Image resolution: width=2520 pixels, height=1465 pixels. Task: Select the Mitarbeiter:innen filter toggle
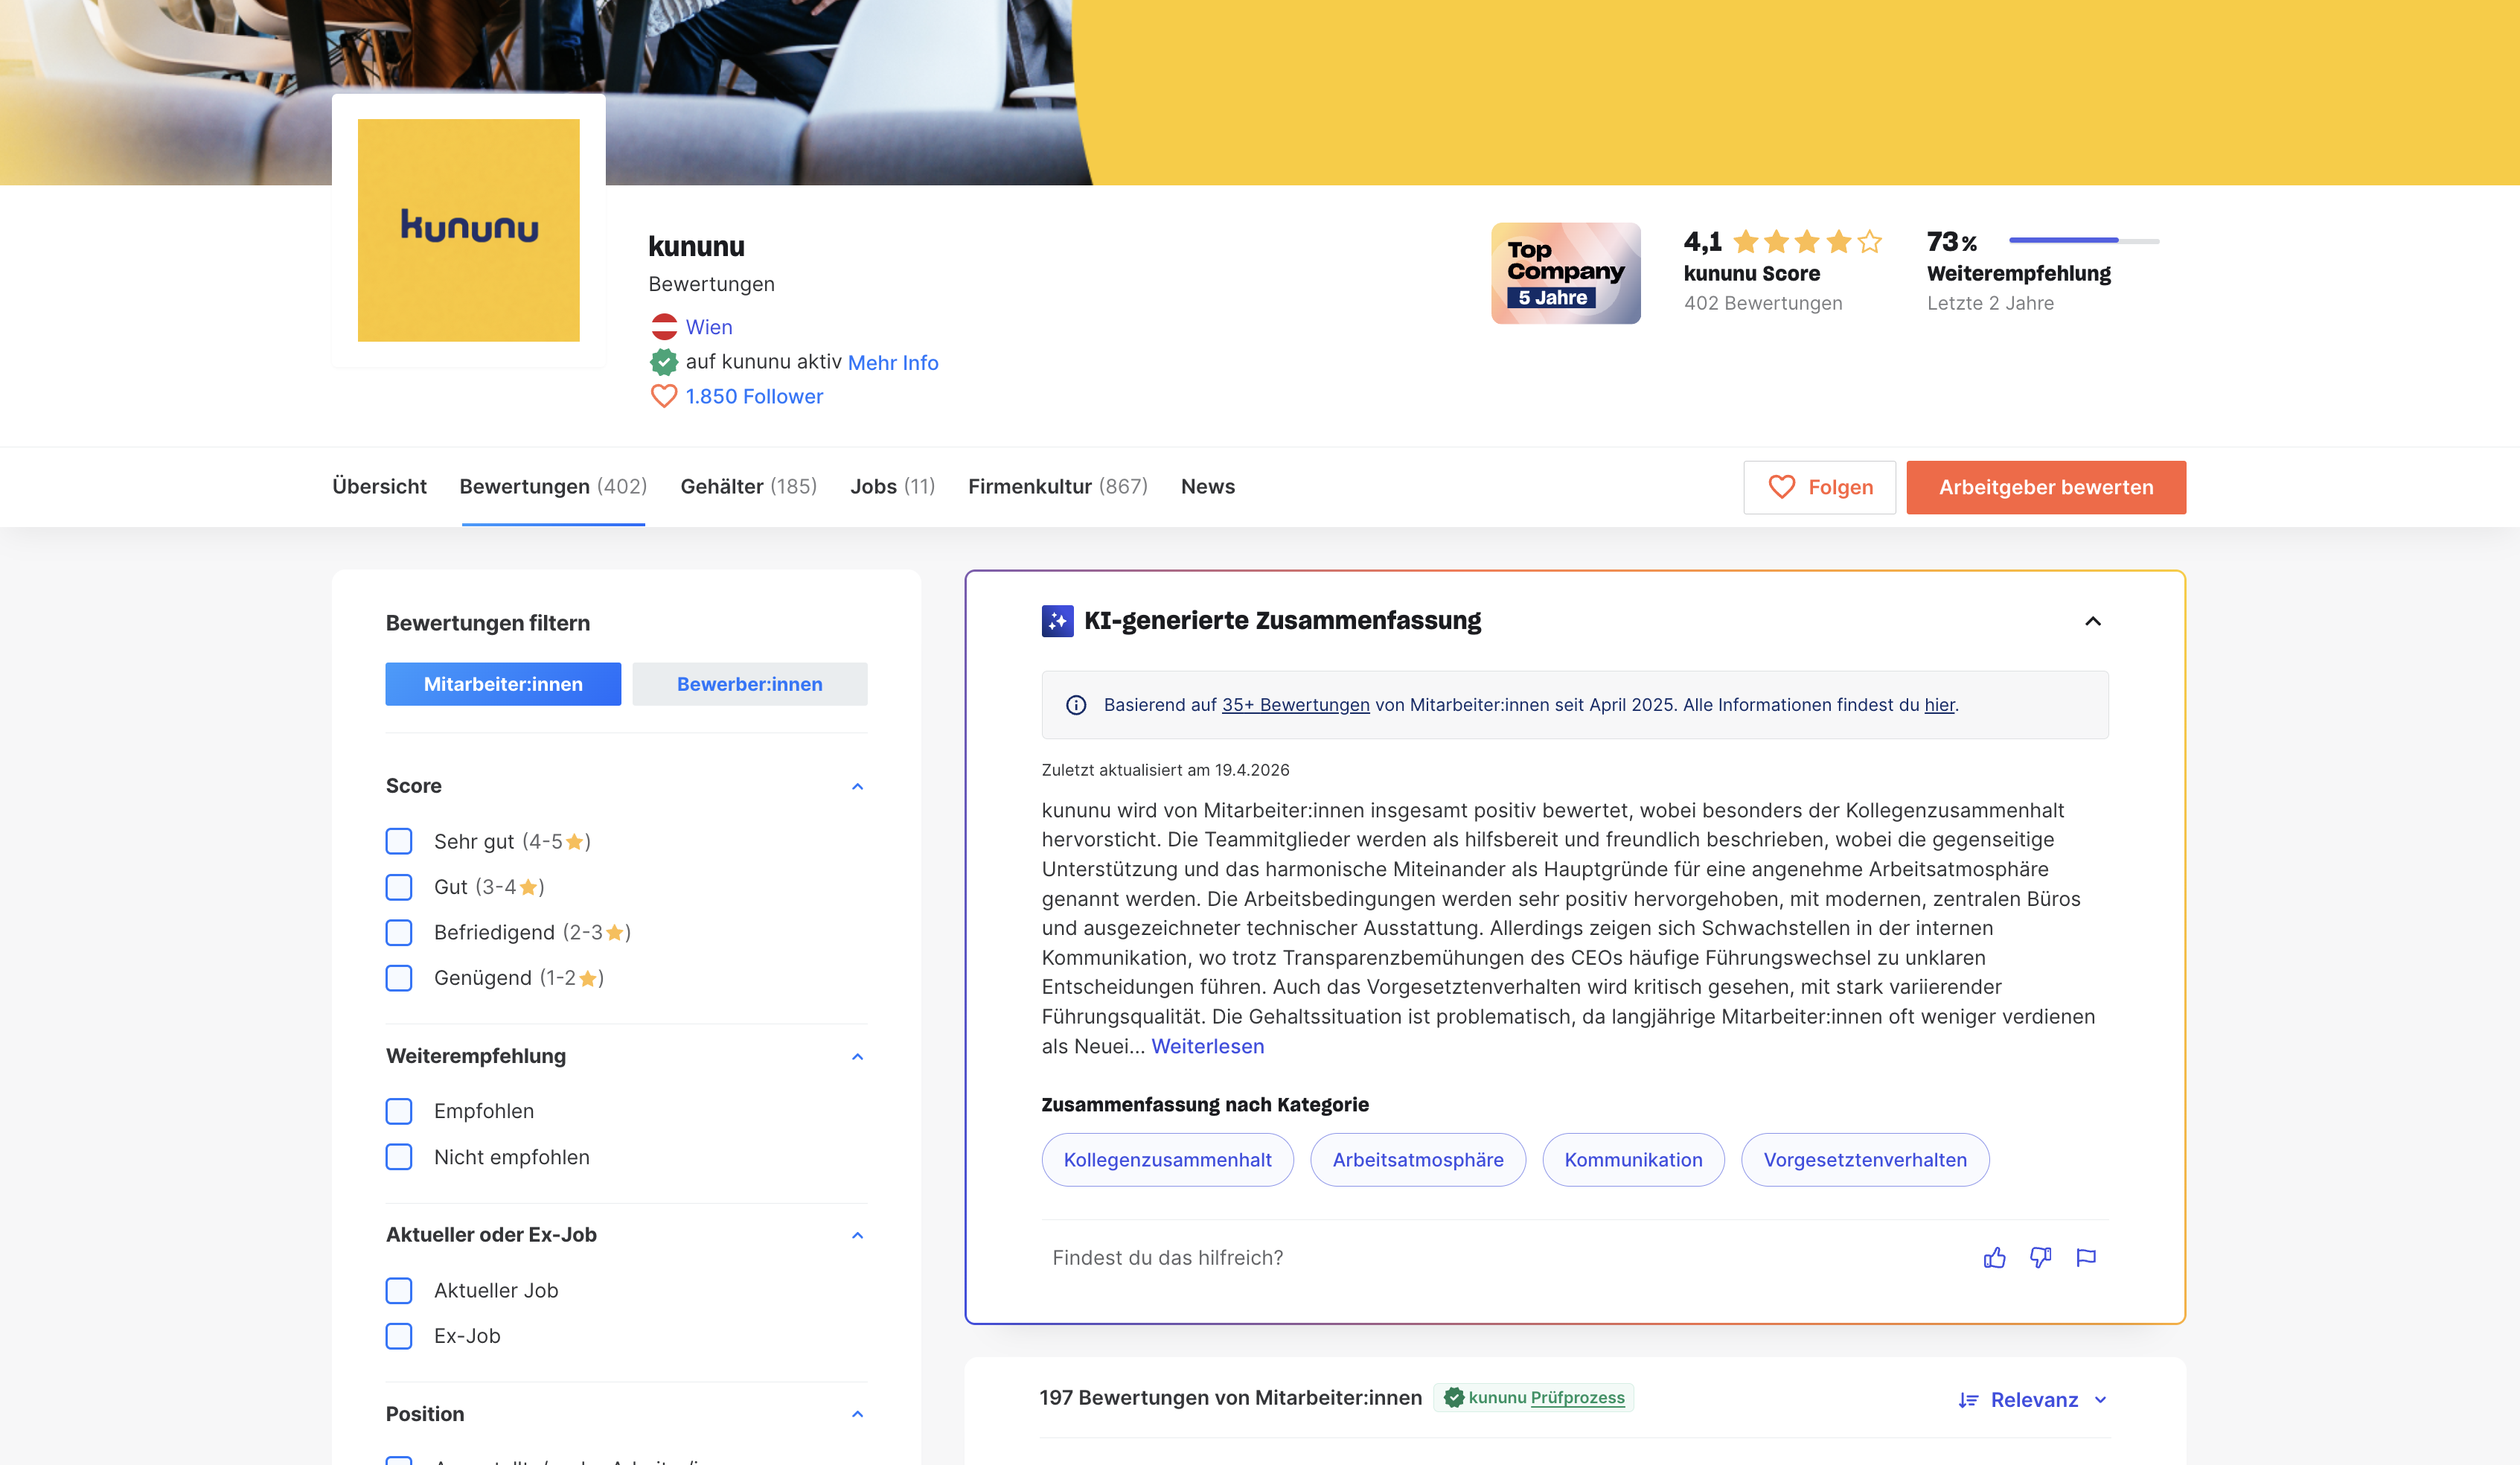click(503, 684)
